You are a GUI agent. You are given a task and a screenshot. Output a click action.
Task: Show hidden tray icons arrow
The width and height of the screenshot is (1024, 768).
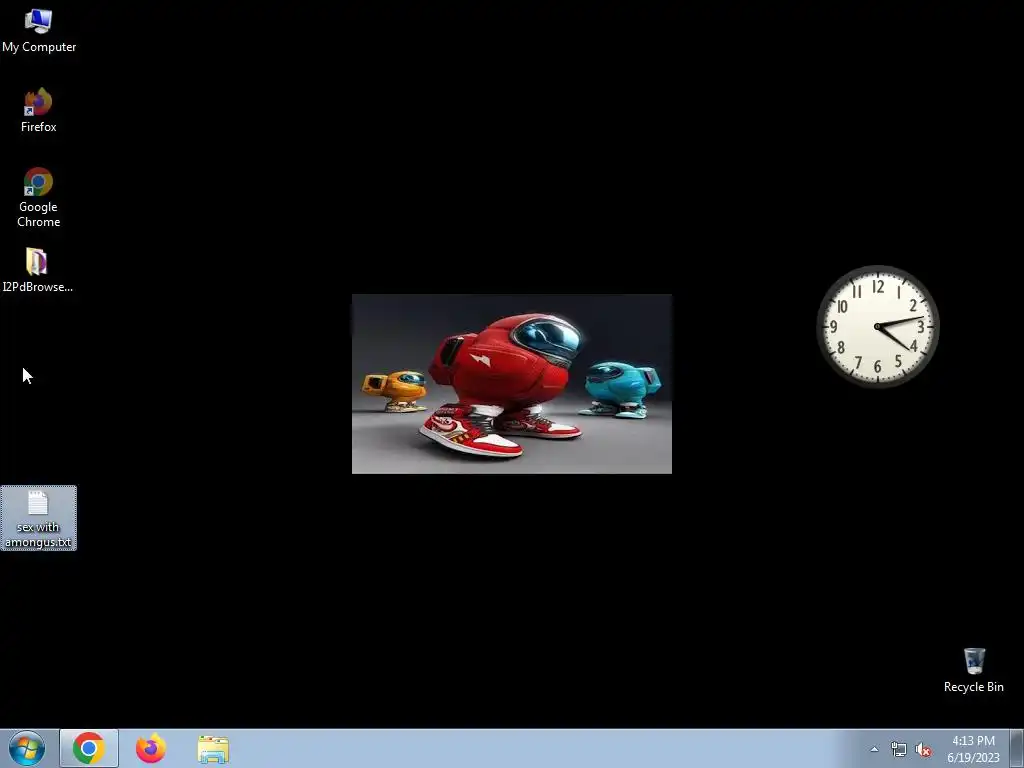pos(874,749)
